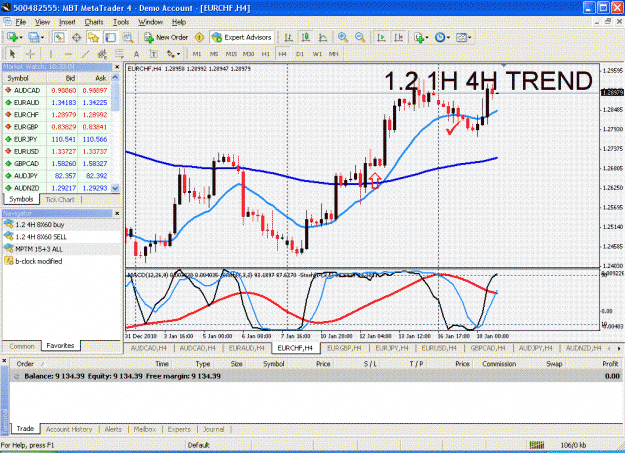Switch chart to bar chart icon

(x=288, y=37)
